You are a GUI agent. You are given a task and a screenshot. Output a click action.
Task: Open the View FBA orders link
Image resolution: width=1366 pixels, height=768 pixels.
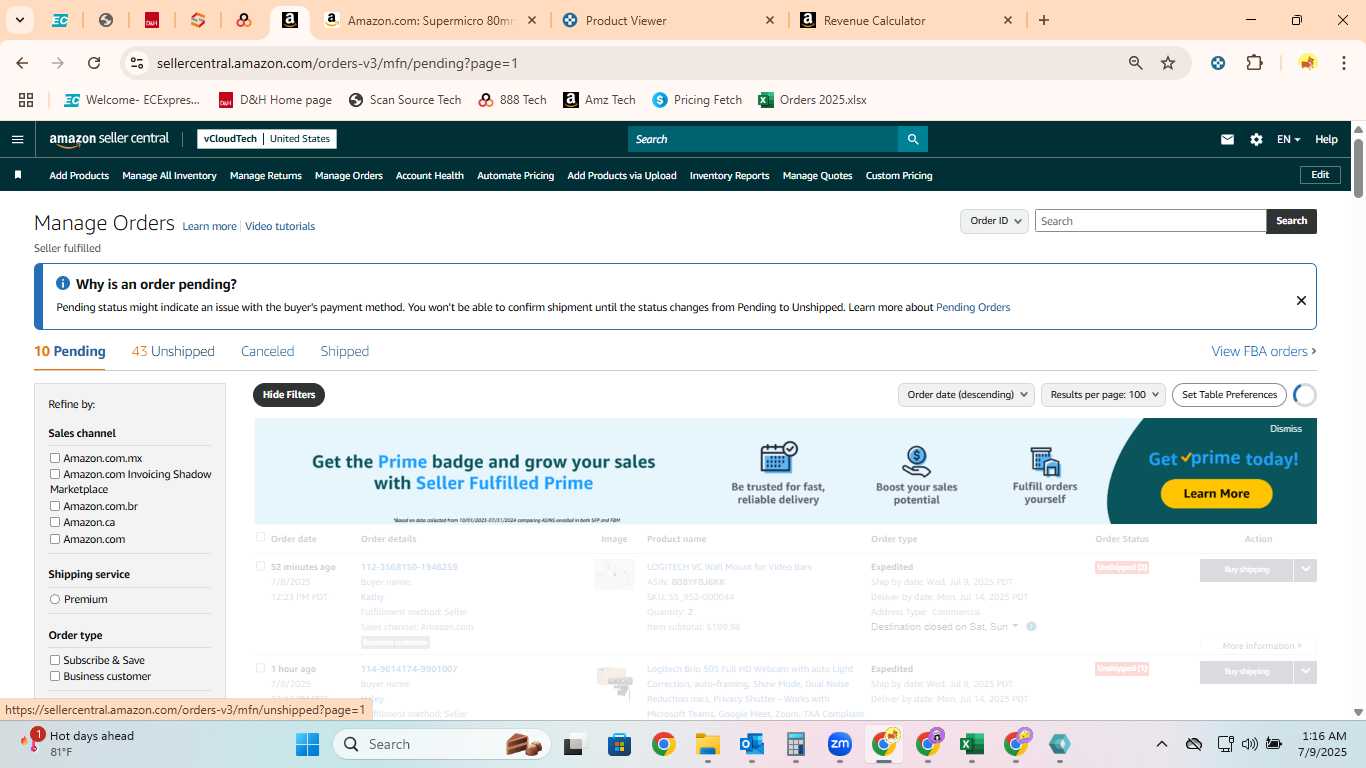point(1264,351)
